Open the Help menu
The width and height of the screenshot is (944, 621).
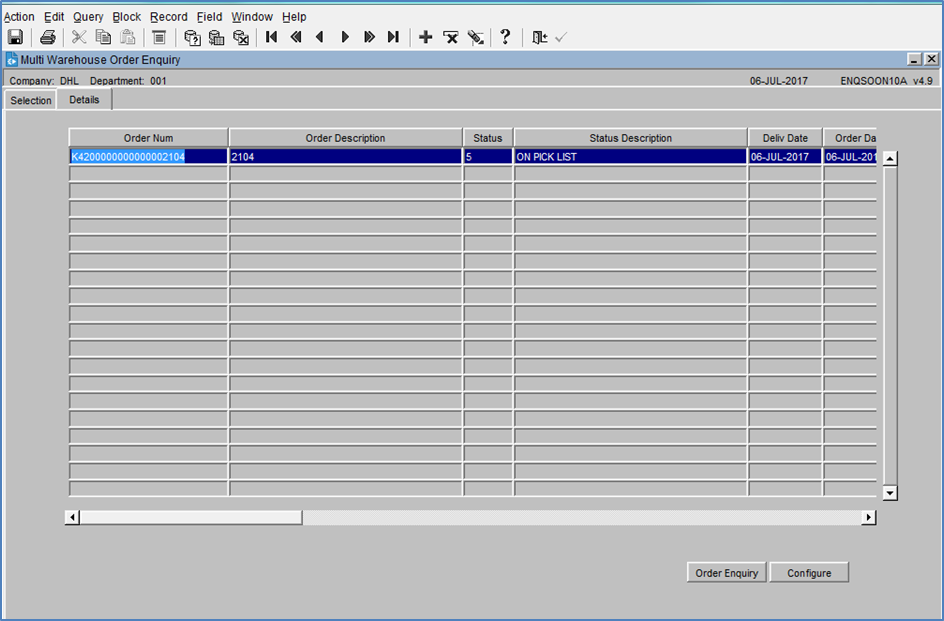(x=294, y=17)
